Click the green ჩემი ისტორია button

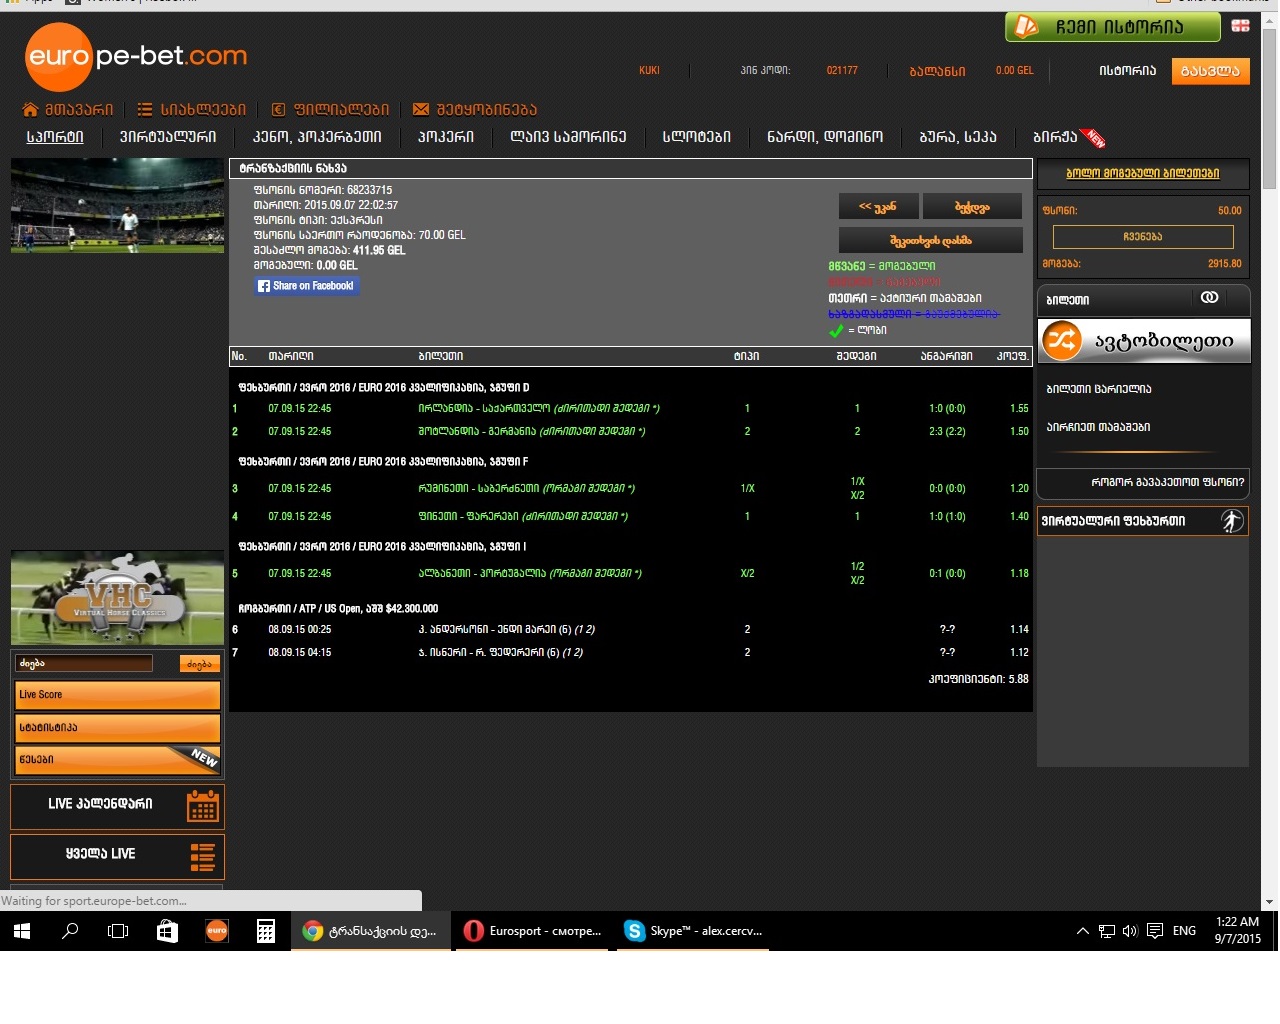[1112, 27]
